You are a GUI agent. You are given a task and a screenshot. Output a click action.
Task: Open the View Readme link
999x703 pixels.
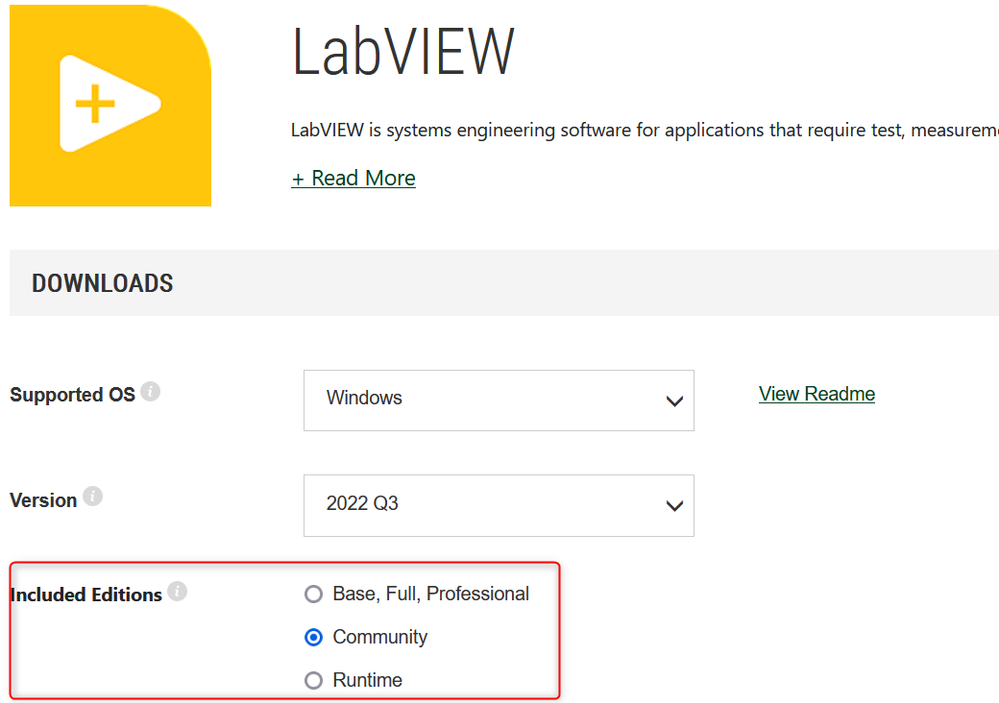point(817,394)
